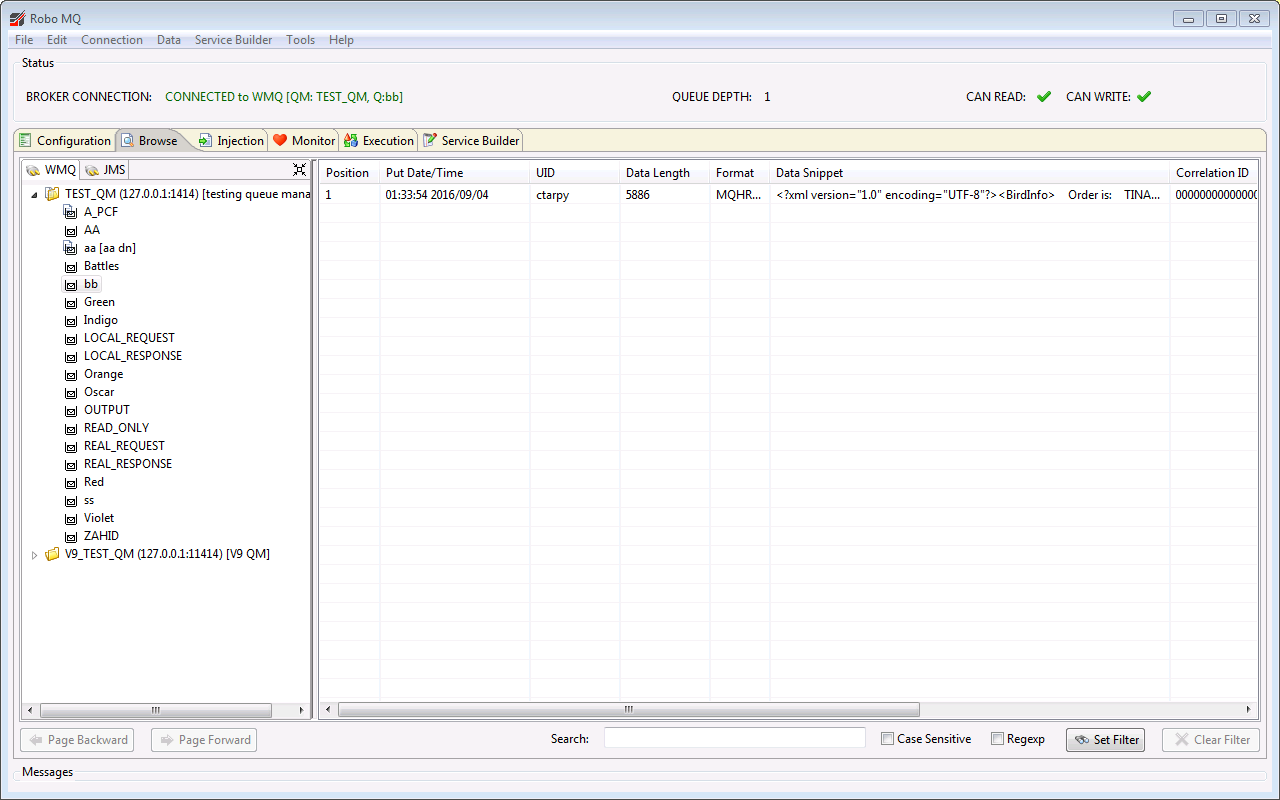Viewport: 1280px width, 800px height.
Task: Open the Connection menu
Action: [111, 40]
